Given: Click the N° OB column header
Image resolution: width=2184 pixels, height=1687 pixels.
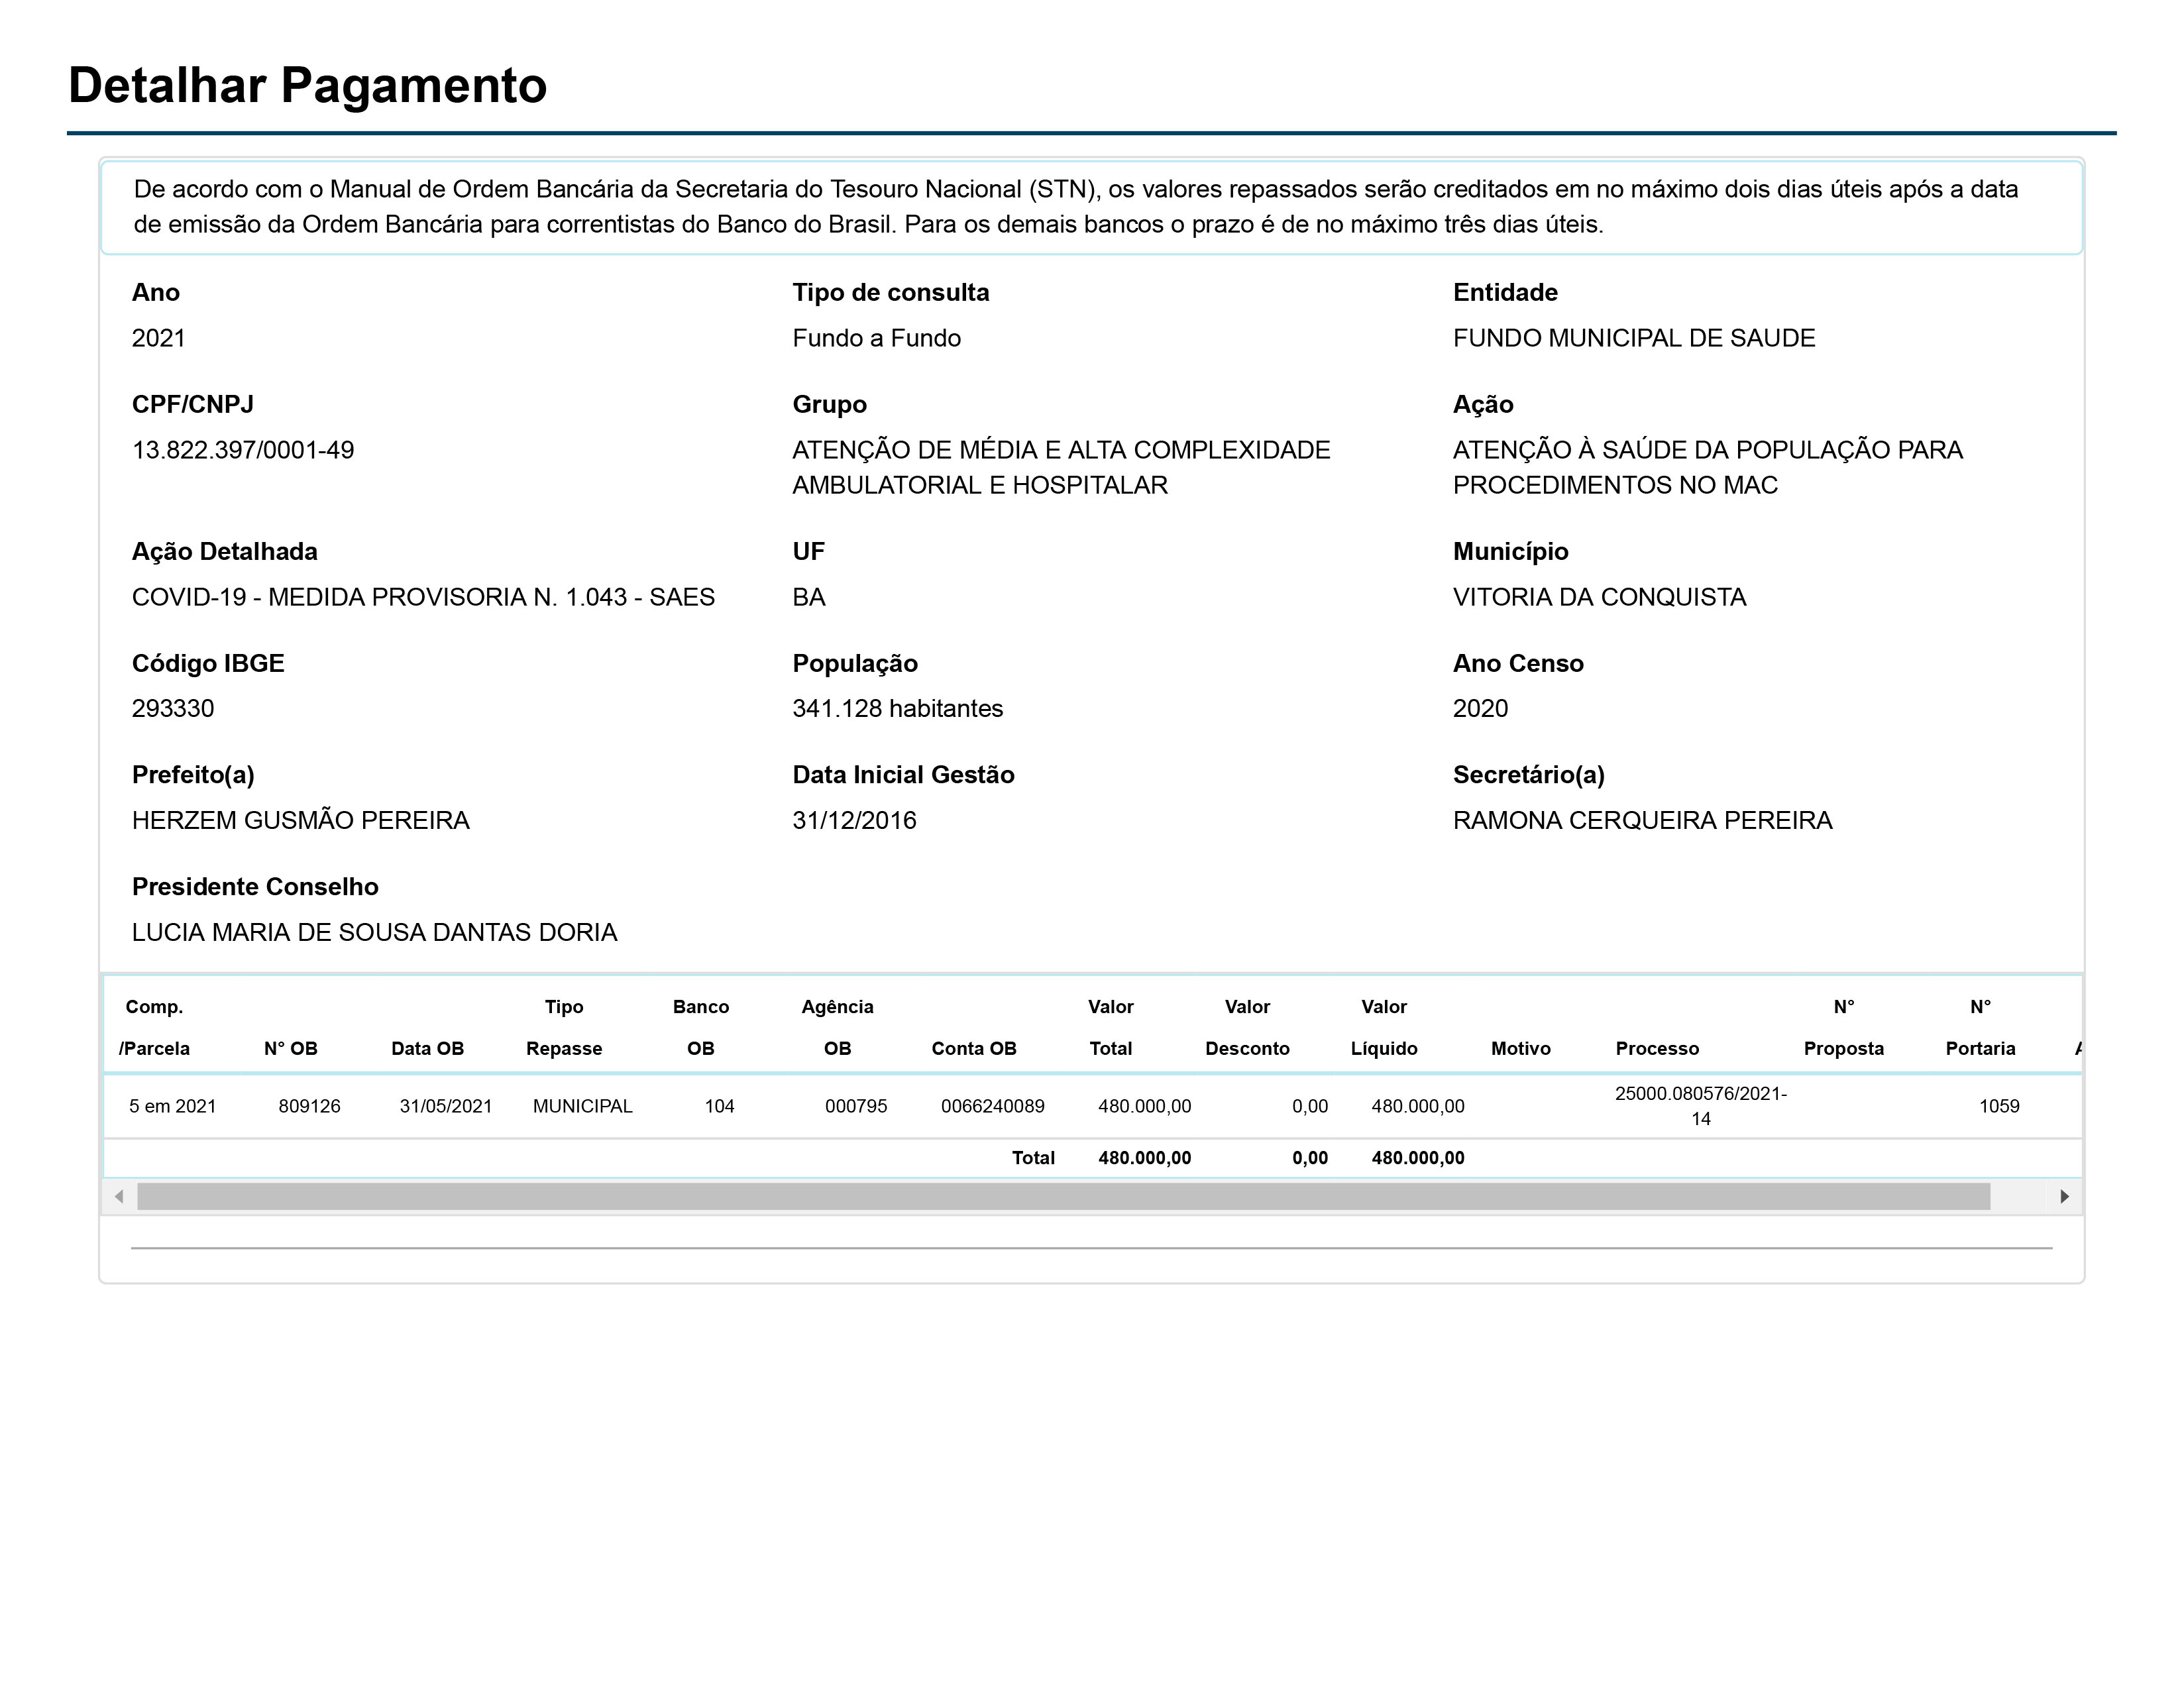Looking at the screenshot, I should point(290,1048).
